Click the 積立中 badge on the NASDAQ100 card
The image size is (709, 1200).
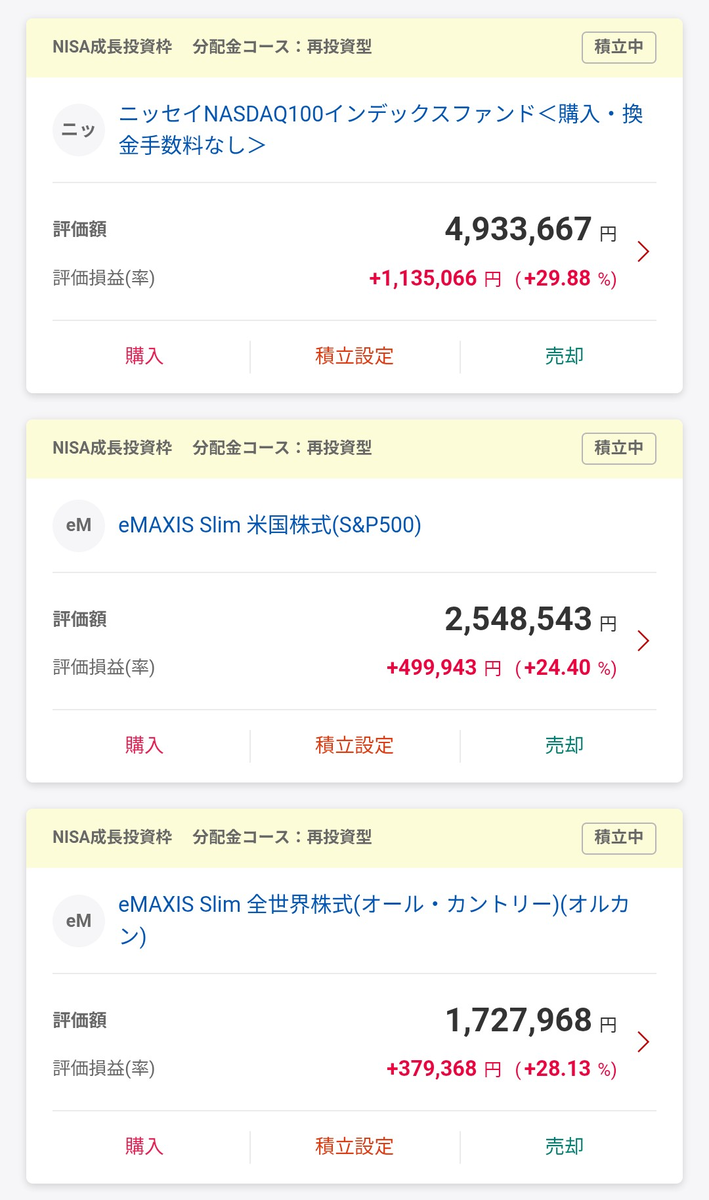pos(619,47)
